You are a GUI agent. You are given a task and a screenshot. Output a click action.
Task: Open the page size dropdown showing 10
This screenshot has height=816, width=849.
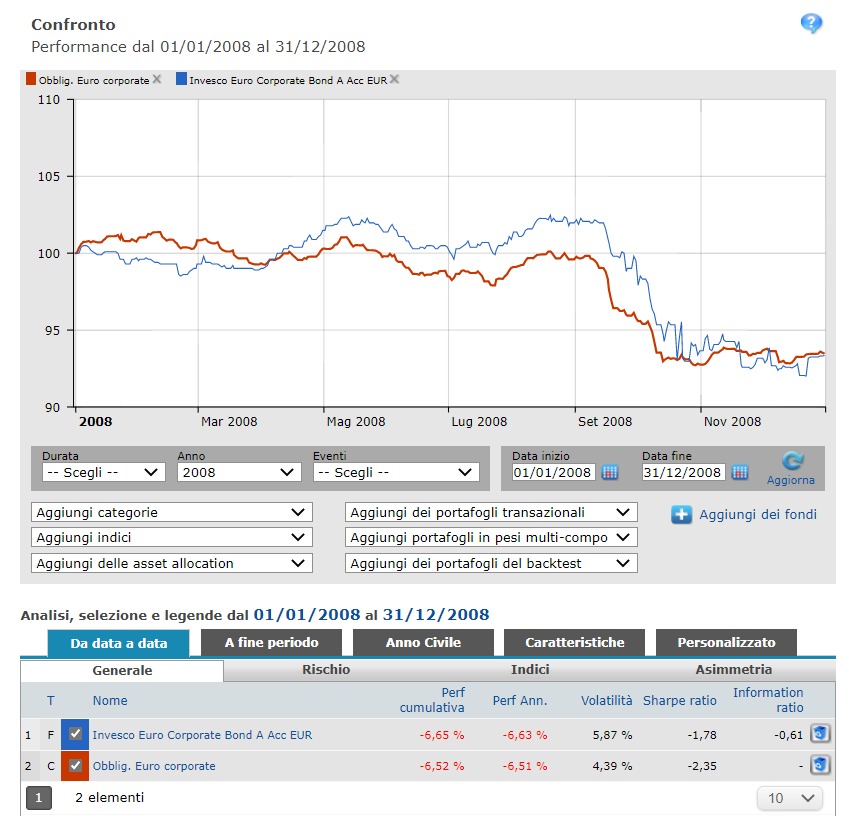(x=789, y=798)
